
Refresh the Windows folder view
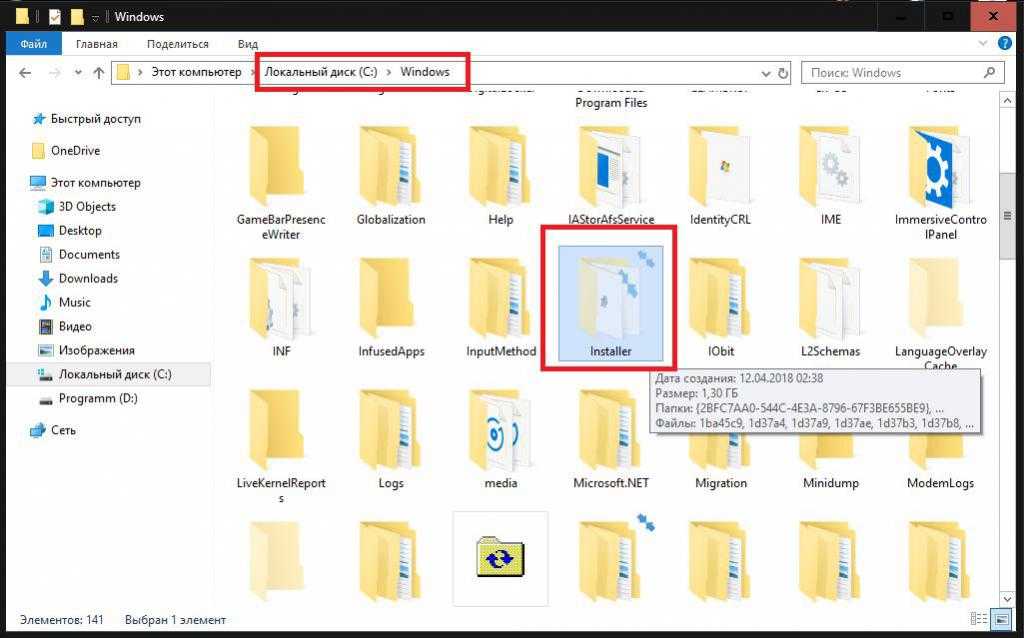point(782,72)
